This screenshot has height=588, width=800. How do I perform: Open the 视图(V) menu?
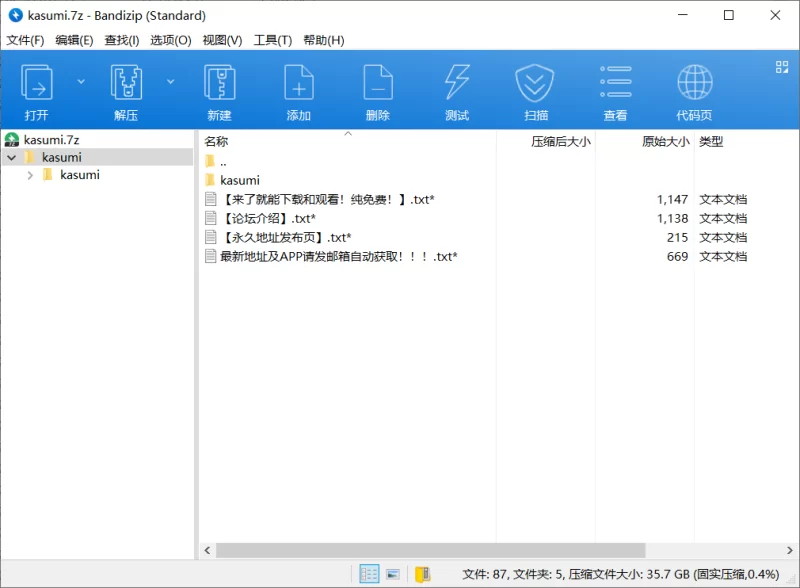(222, 40)
